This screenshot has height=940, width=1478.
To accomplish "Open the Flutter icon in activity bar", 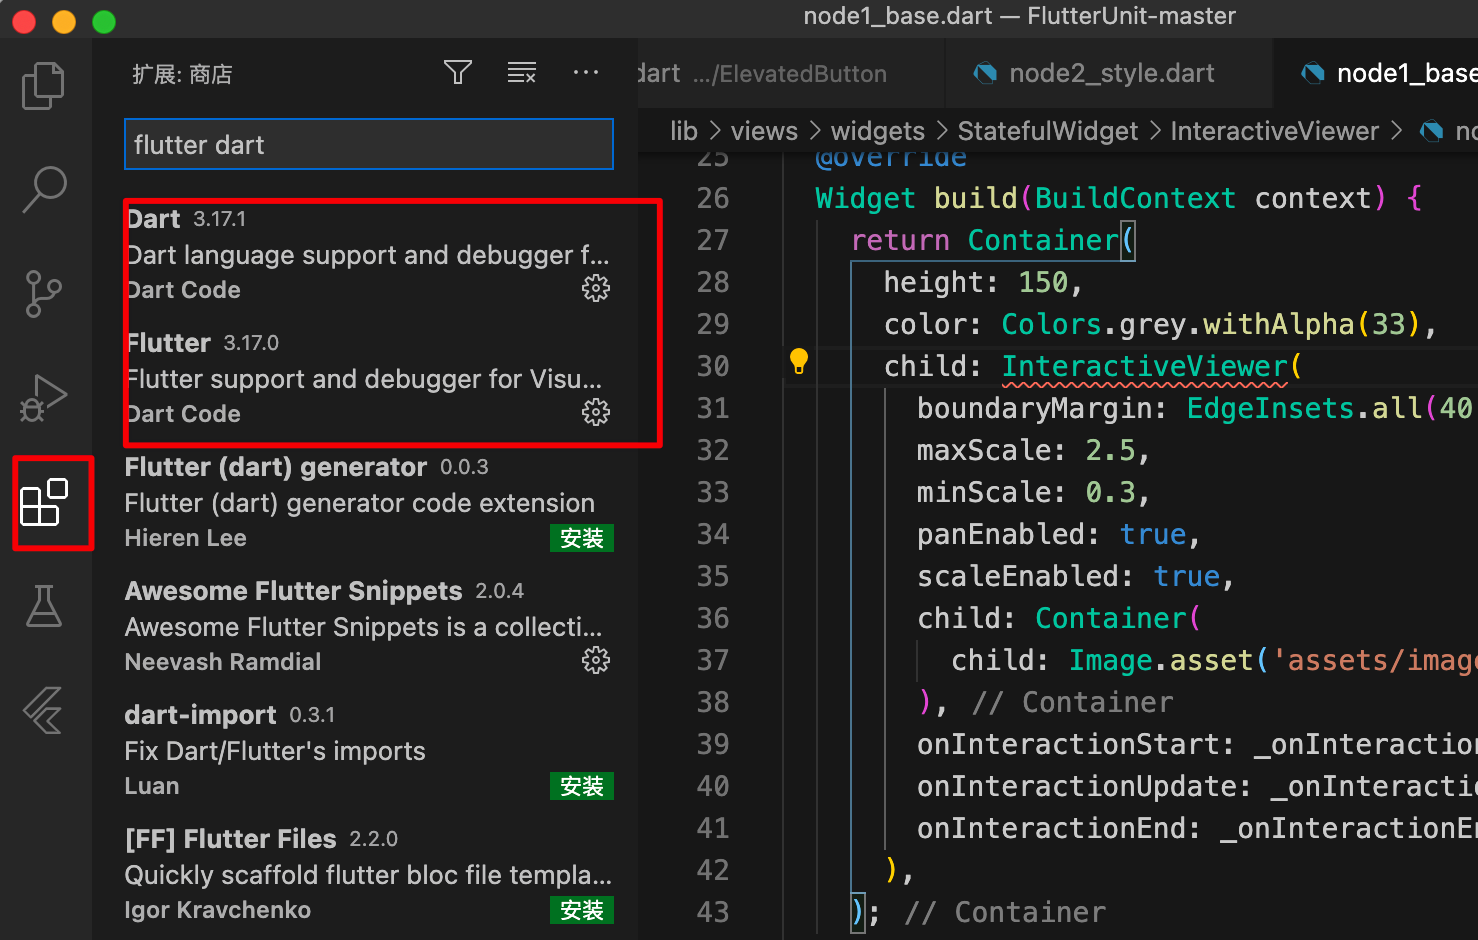I will click(x=43, y=710).
